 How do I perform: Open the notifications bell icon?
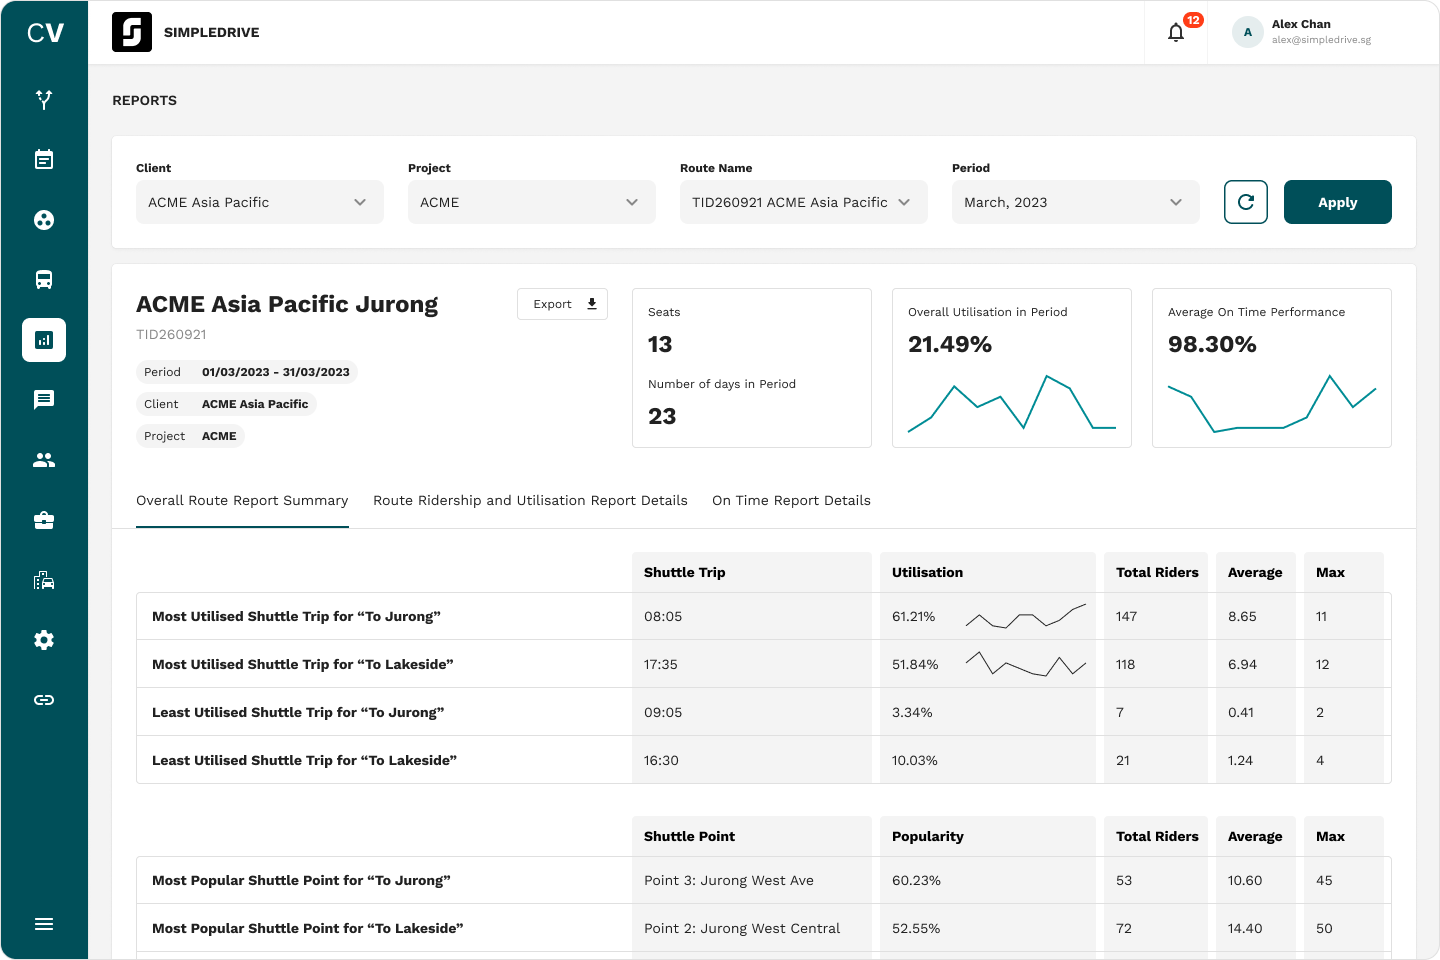pyautogui.click(x=1176, y=33)
